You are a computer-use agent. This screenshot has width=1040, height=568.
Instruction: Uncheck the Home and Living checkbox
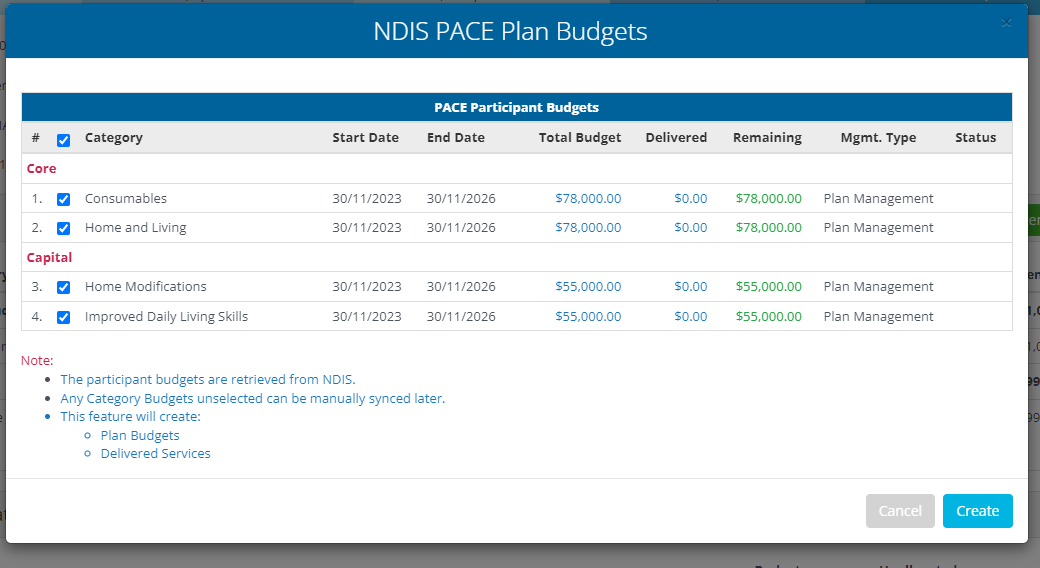pyautogui.click(x=64, y=228)
